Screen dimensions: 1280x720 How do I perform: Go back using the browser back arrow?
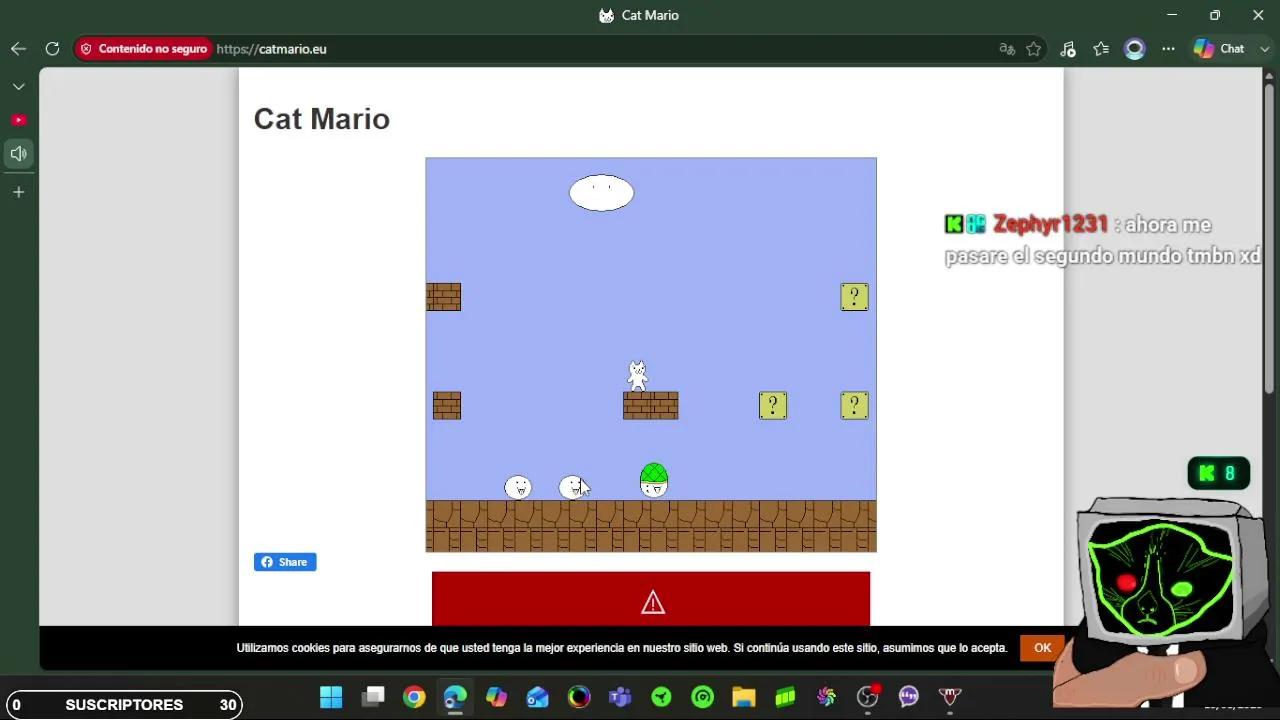18,49
